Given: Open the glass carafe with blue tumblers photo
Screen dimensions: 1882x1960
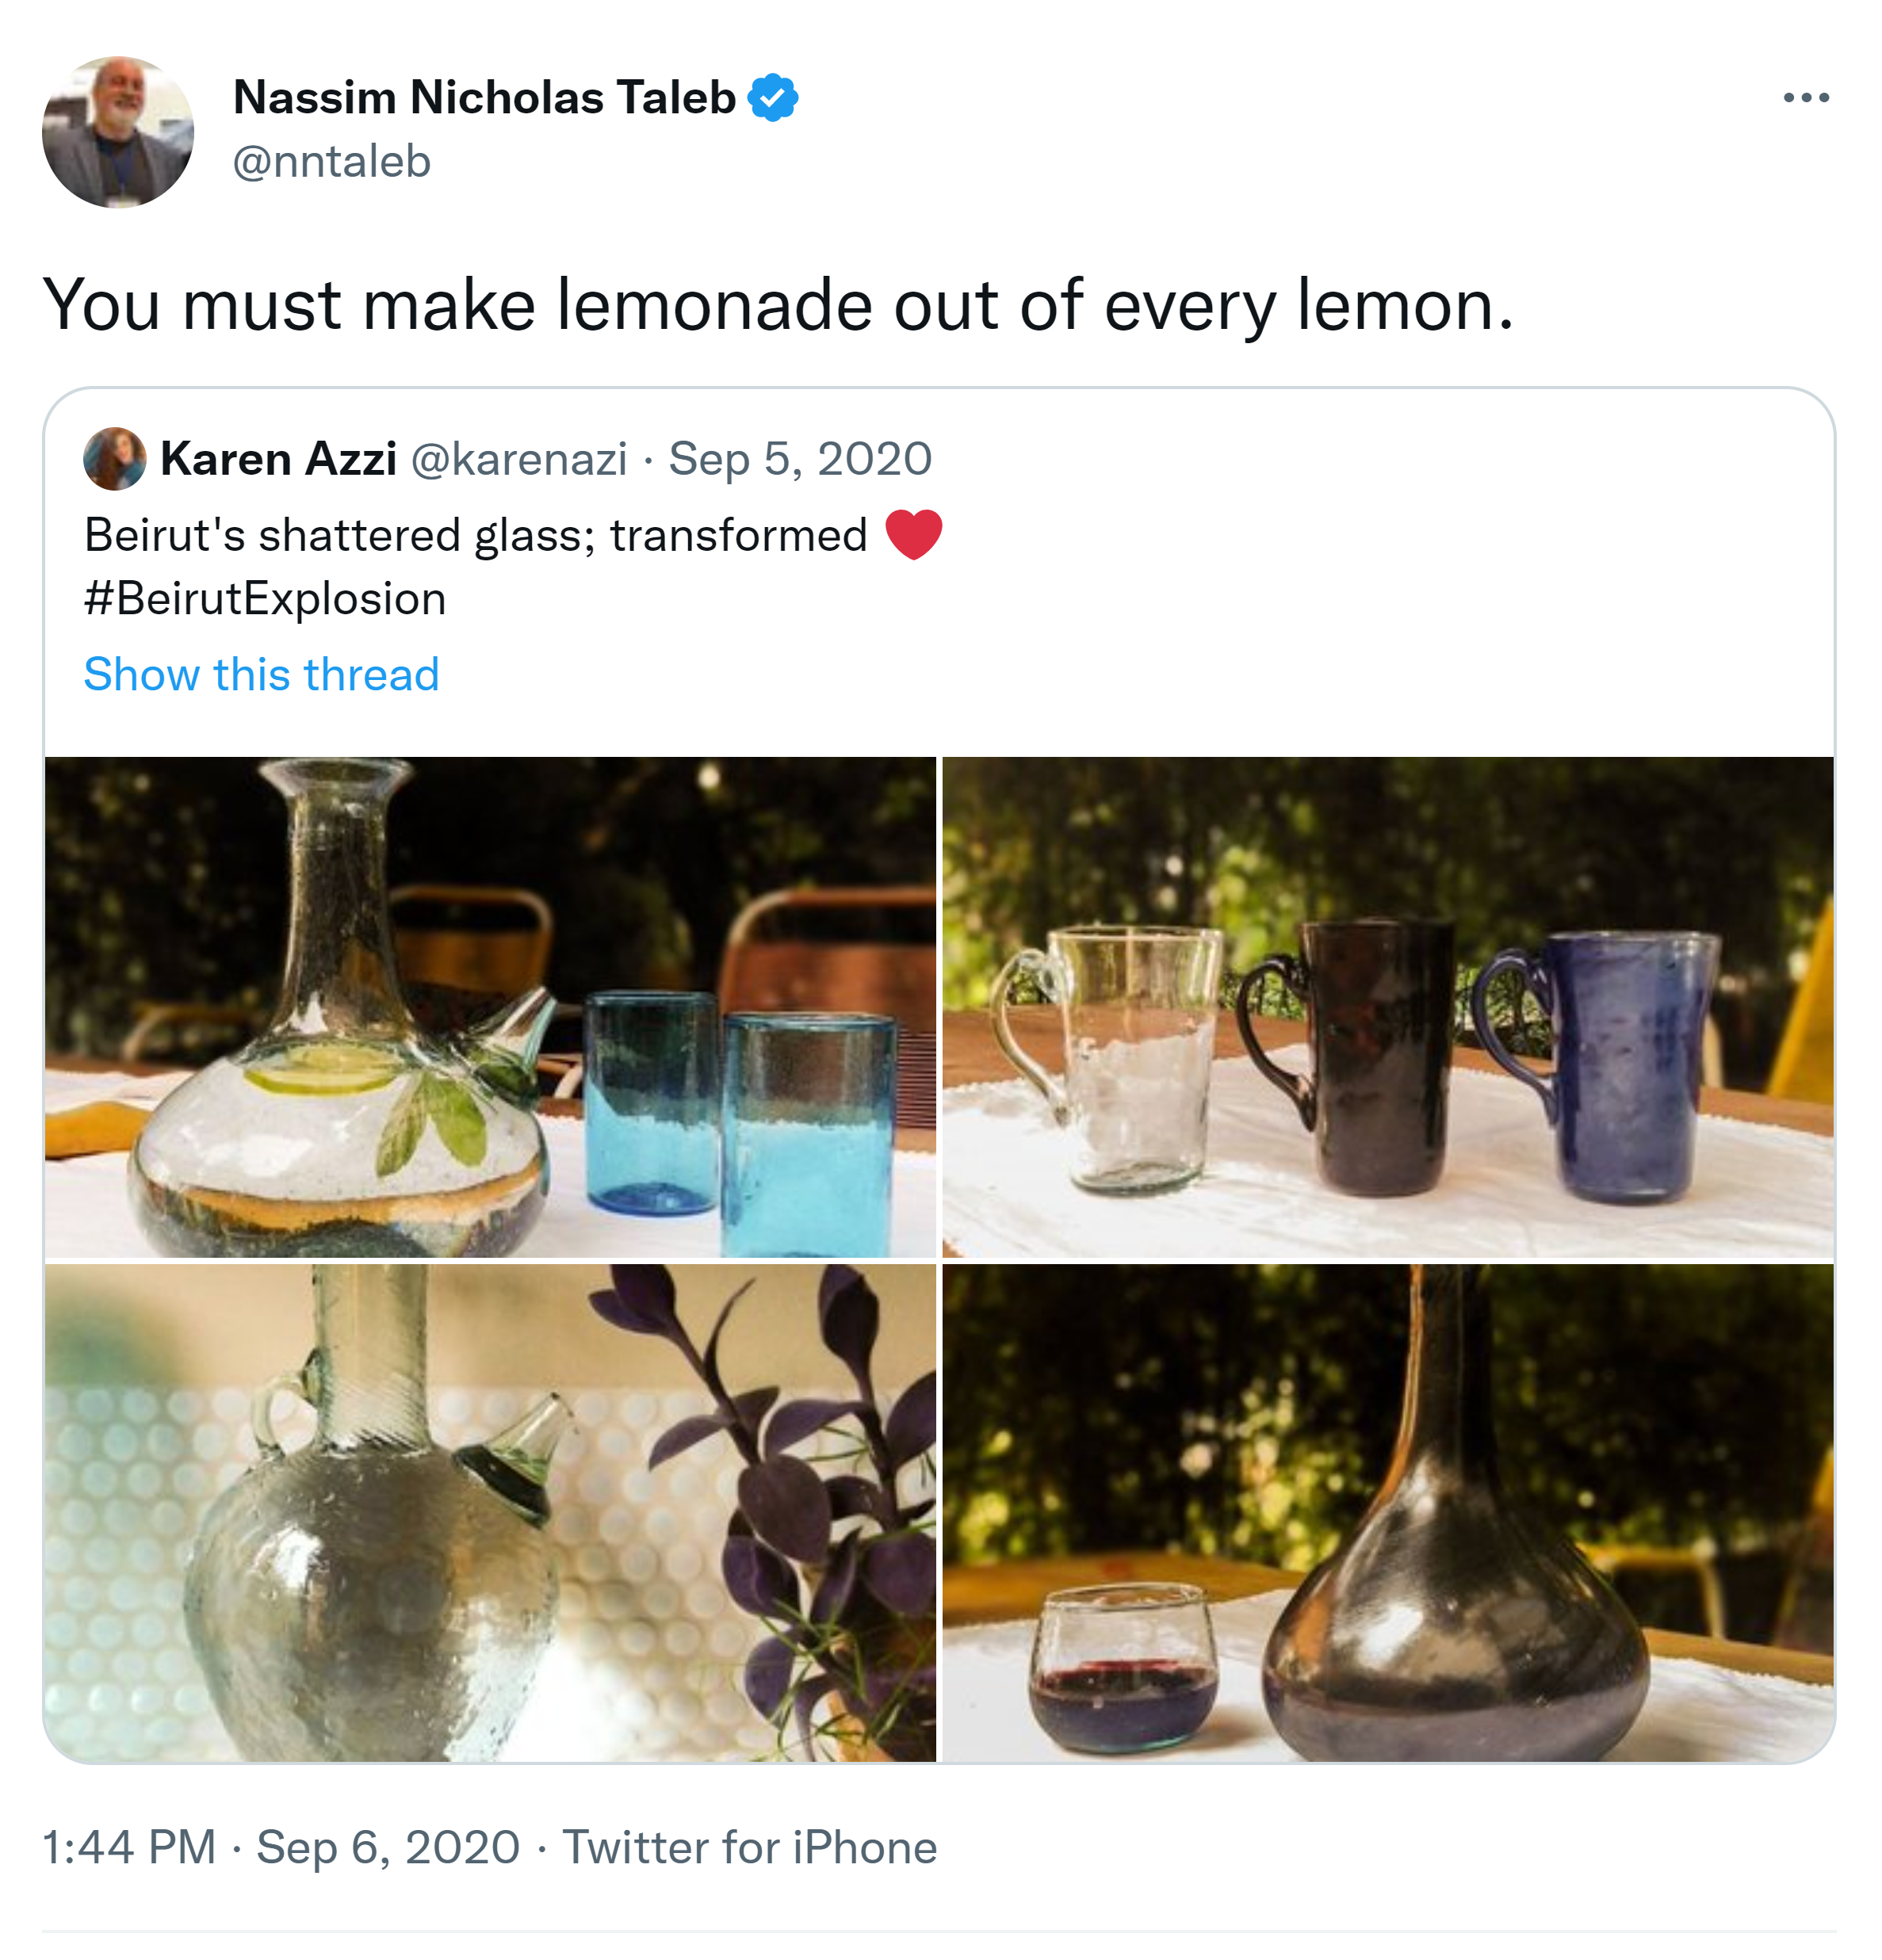Looking at the screenshot, I should [x=490, y=1006].
